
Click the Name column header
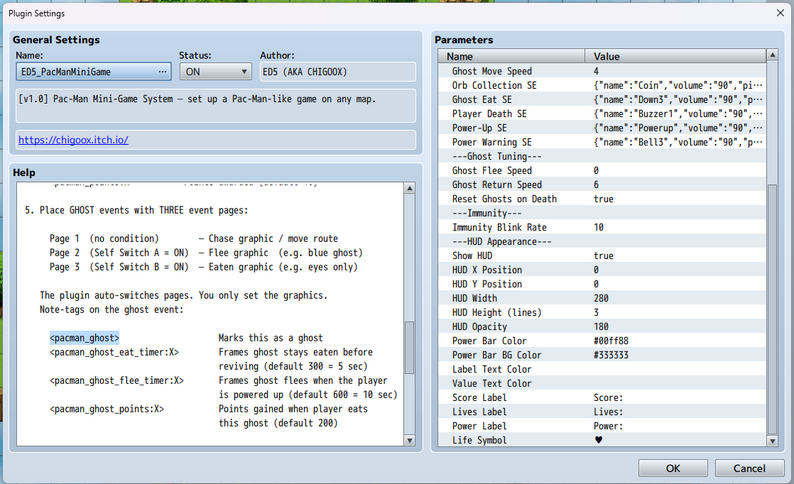(x=511, y=57)
